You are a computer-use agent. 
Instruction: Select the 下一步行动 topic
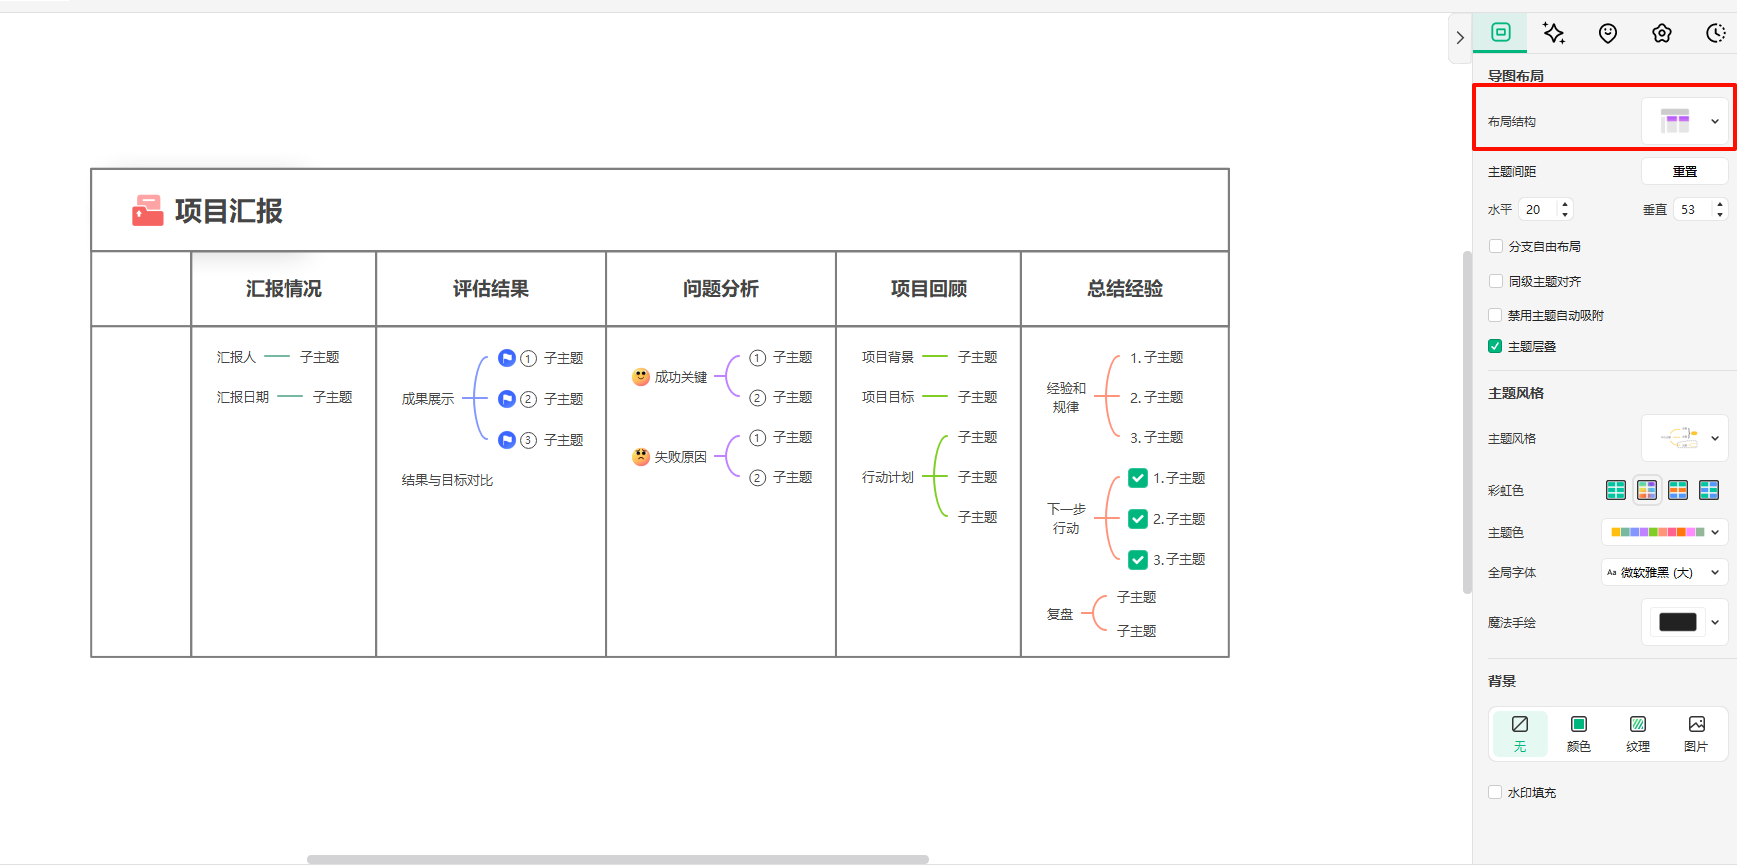point(1066,518)
